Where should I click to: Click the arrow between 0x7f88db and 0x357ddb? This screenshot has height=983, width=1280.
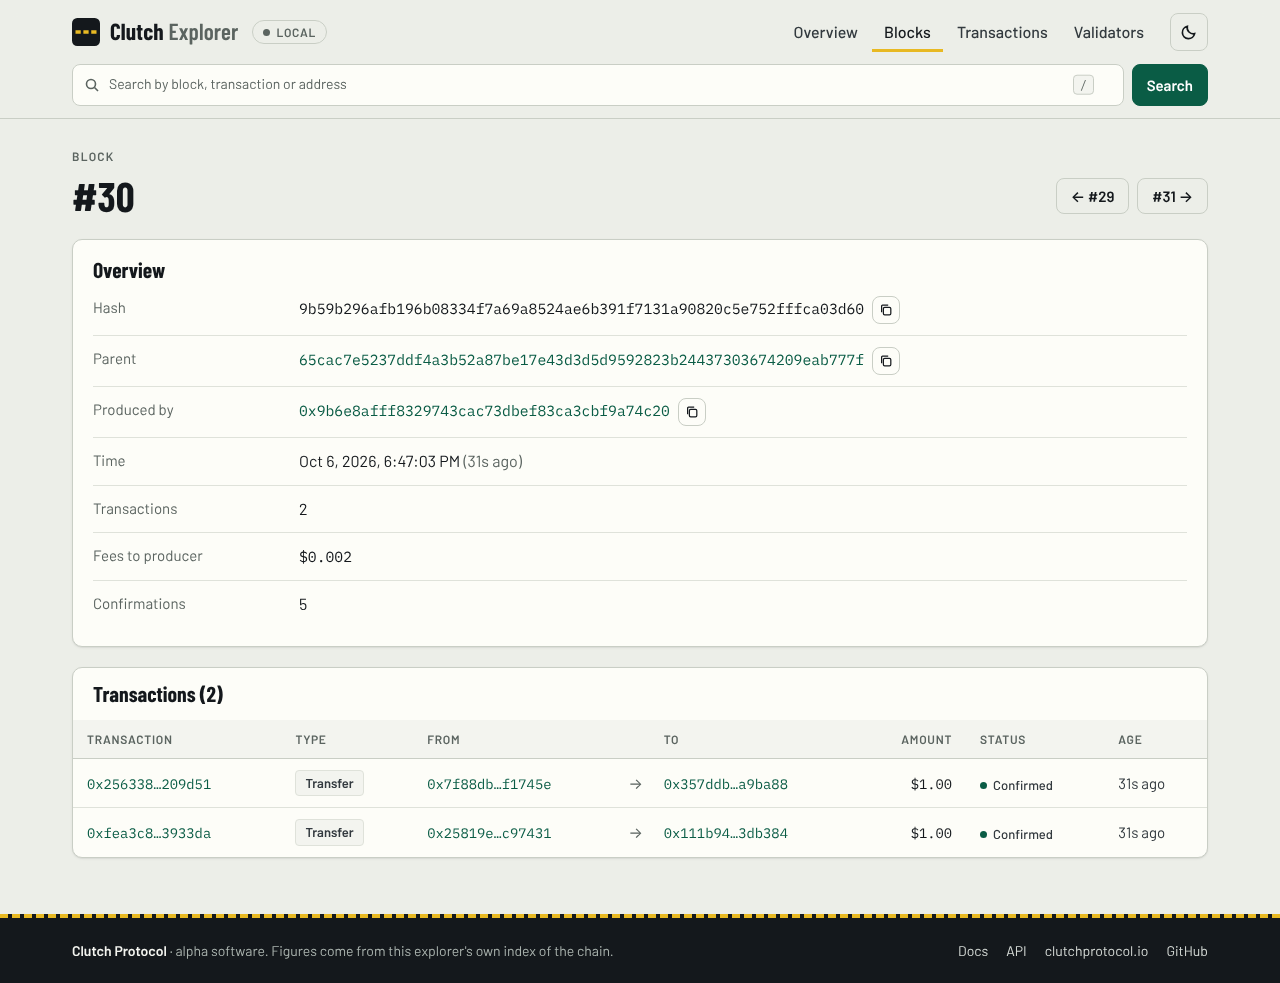tap(635, 784)
